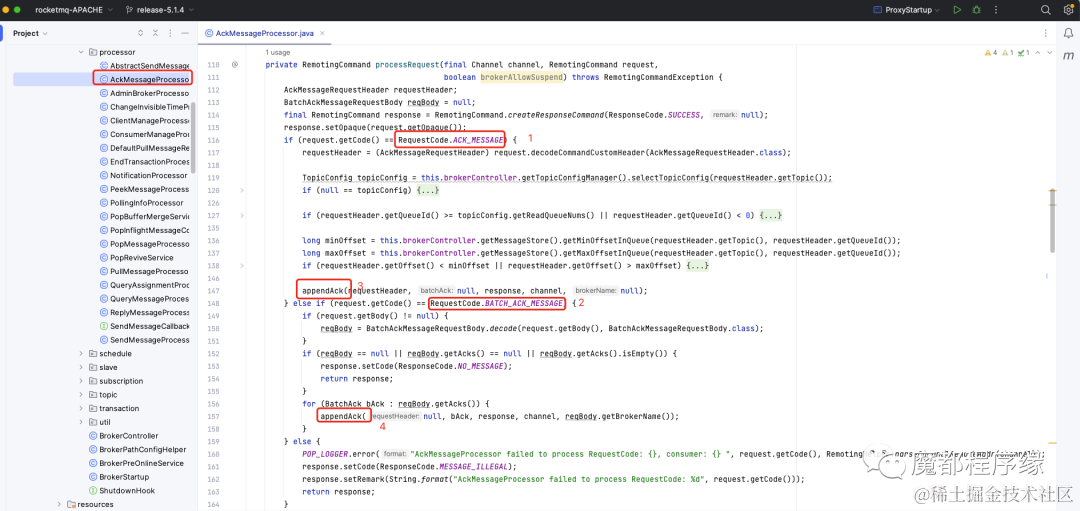
Task: Unfold code block at line 138
Action: click(x=242, y=266)
